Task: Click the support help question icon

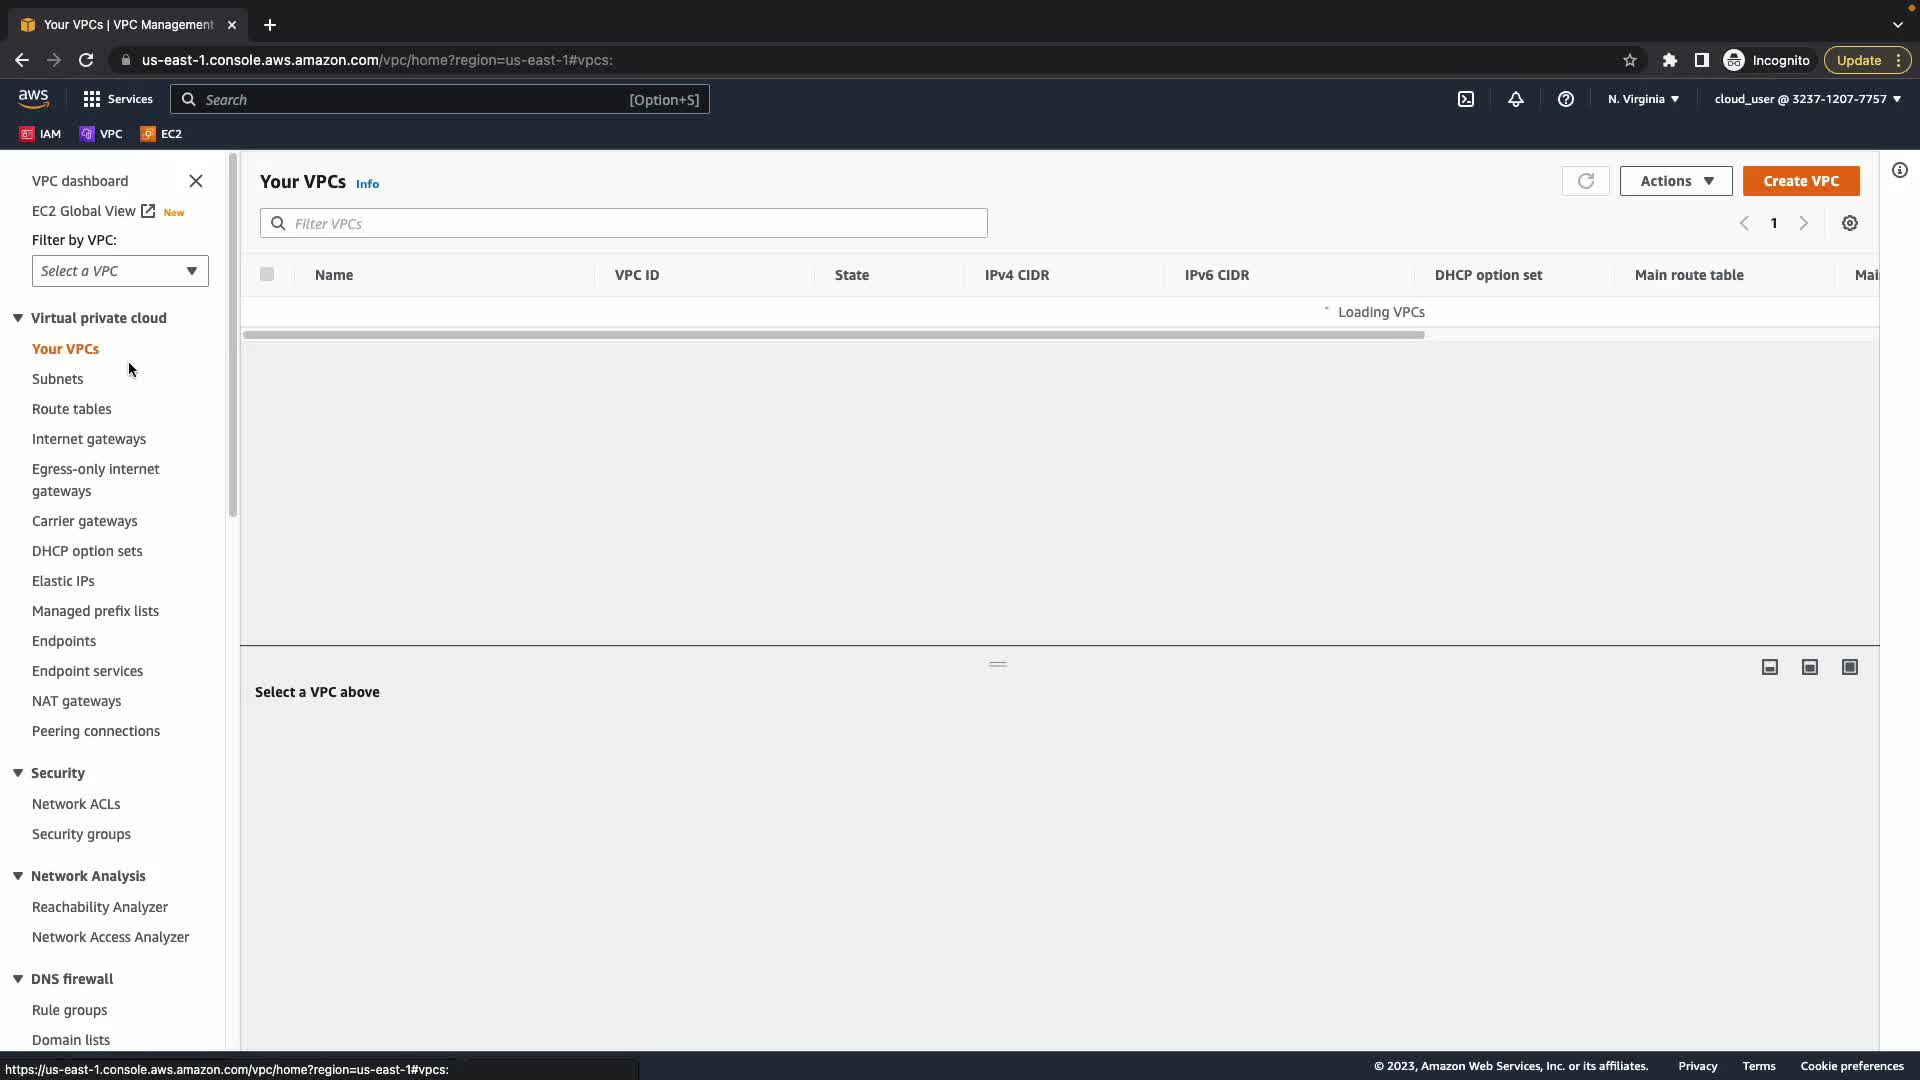Action: click(1566, 99)
